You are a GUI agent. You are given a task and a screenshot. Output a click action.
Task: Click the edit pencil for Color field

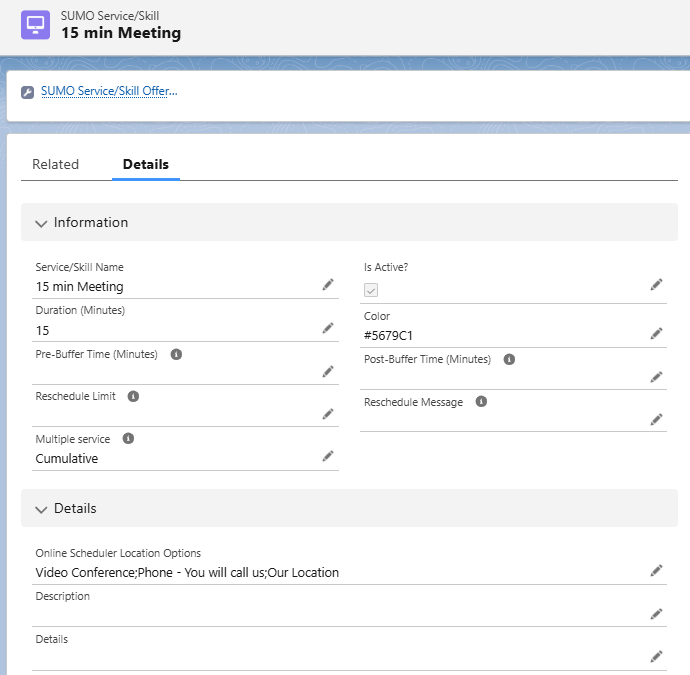(x=656, y=334)
